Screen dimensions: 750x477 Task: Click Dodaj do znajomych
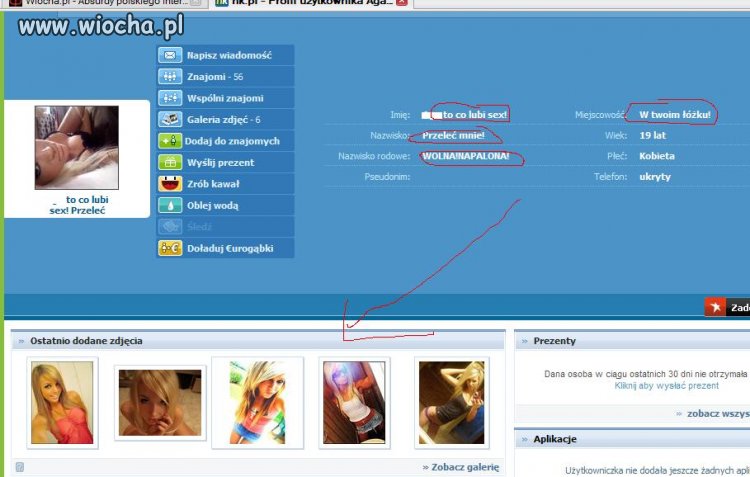click(232, 141)
